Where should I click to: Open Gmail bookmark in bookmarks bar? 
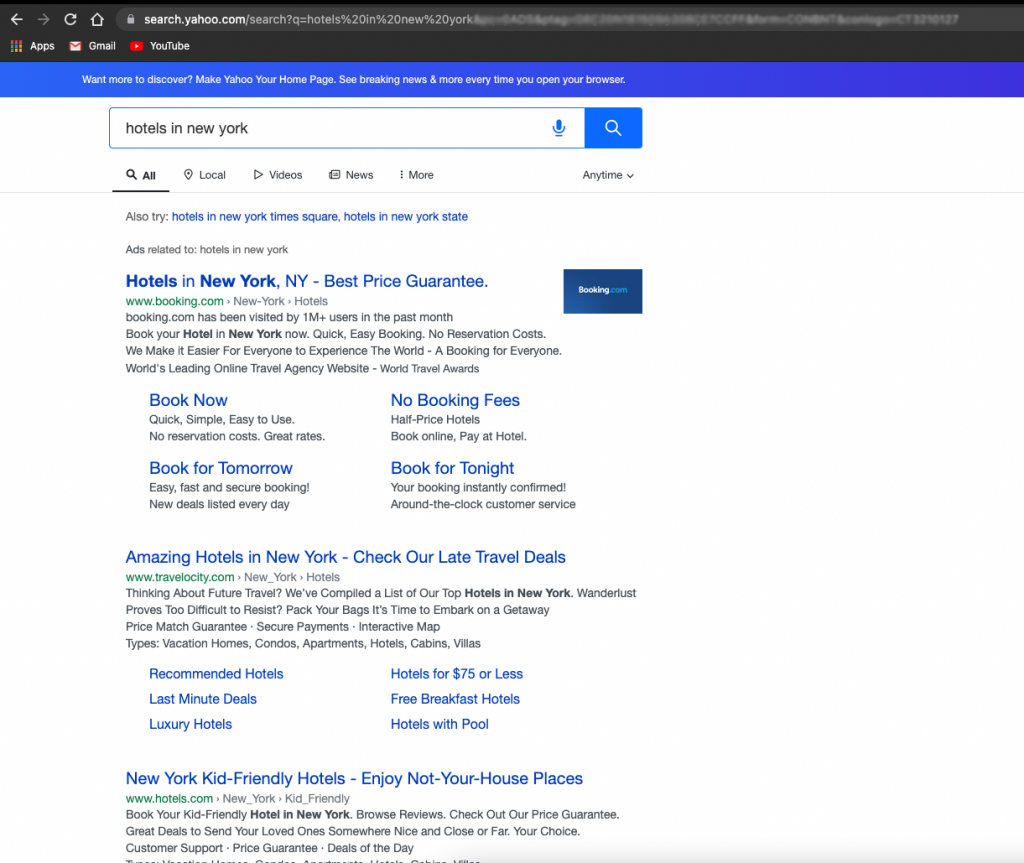(92, 46)
